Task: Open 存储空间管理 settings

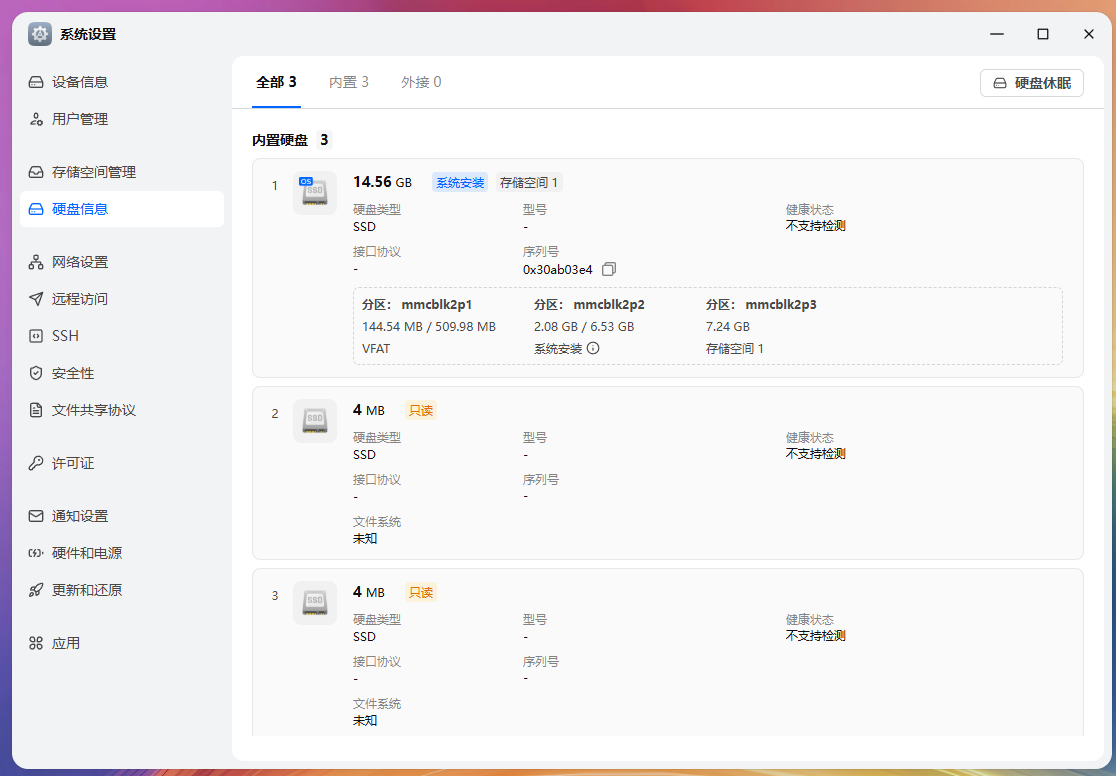Action: point(90,171)
